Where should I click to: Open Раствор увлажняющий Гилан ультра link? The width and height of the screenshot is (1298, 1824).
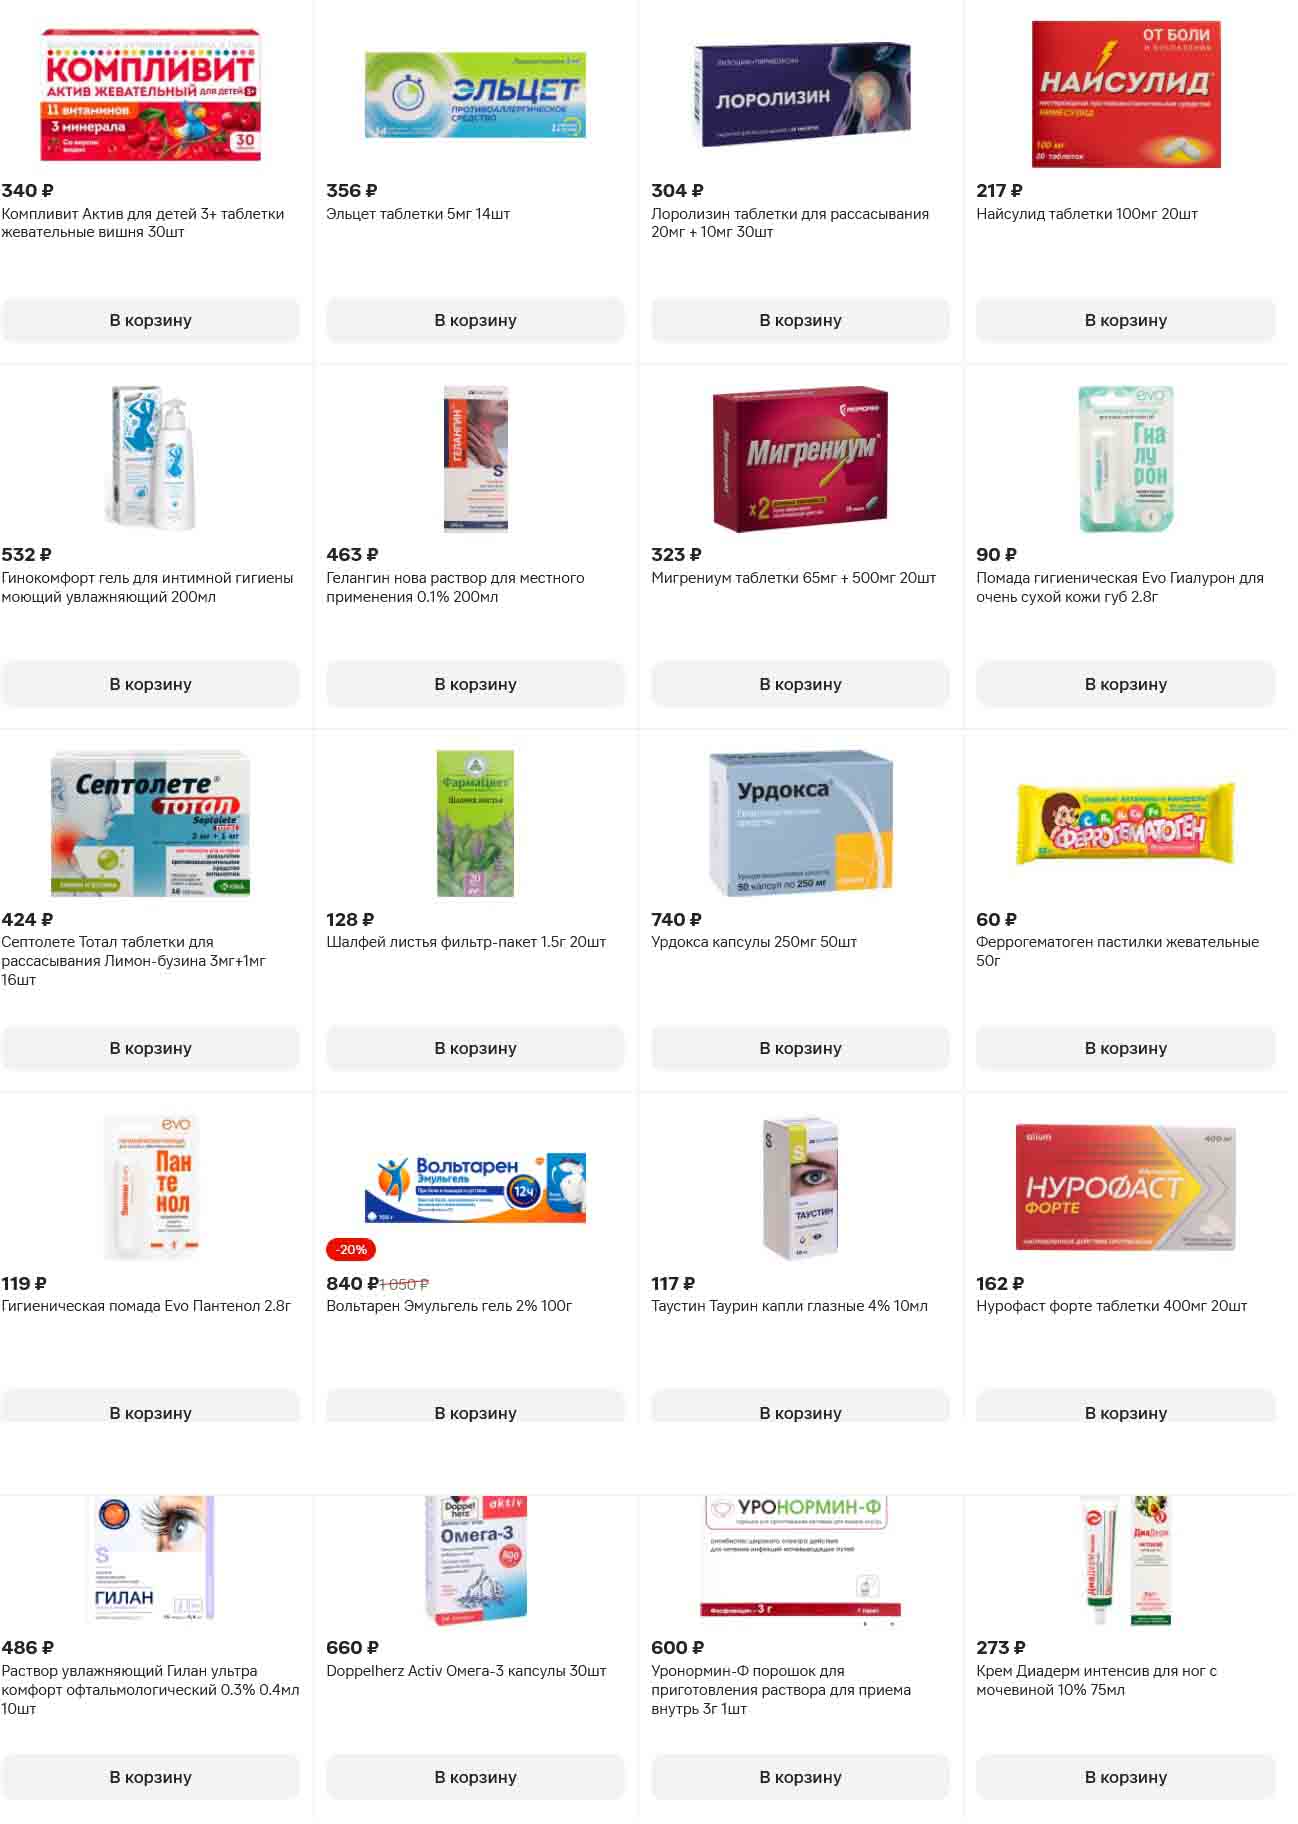click(x=150, y=1689)
